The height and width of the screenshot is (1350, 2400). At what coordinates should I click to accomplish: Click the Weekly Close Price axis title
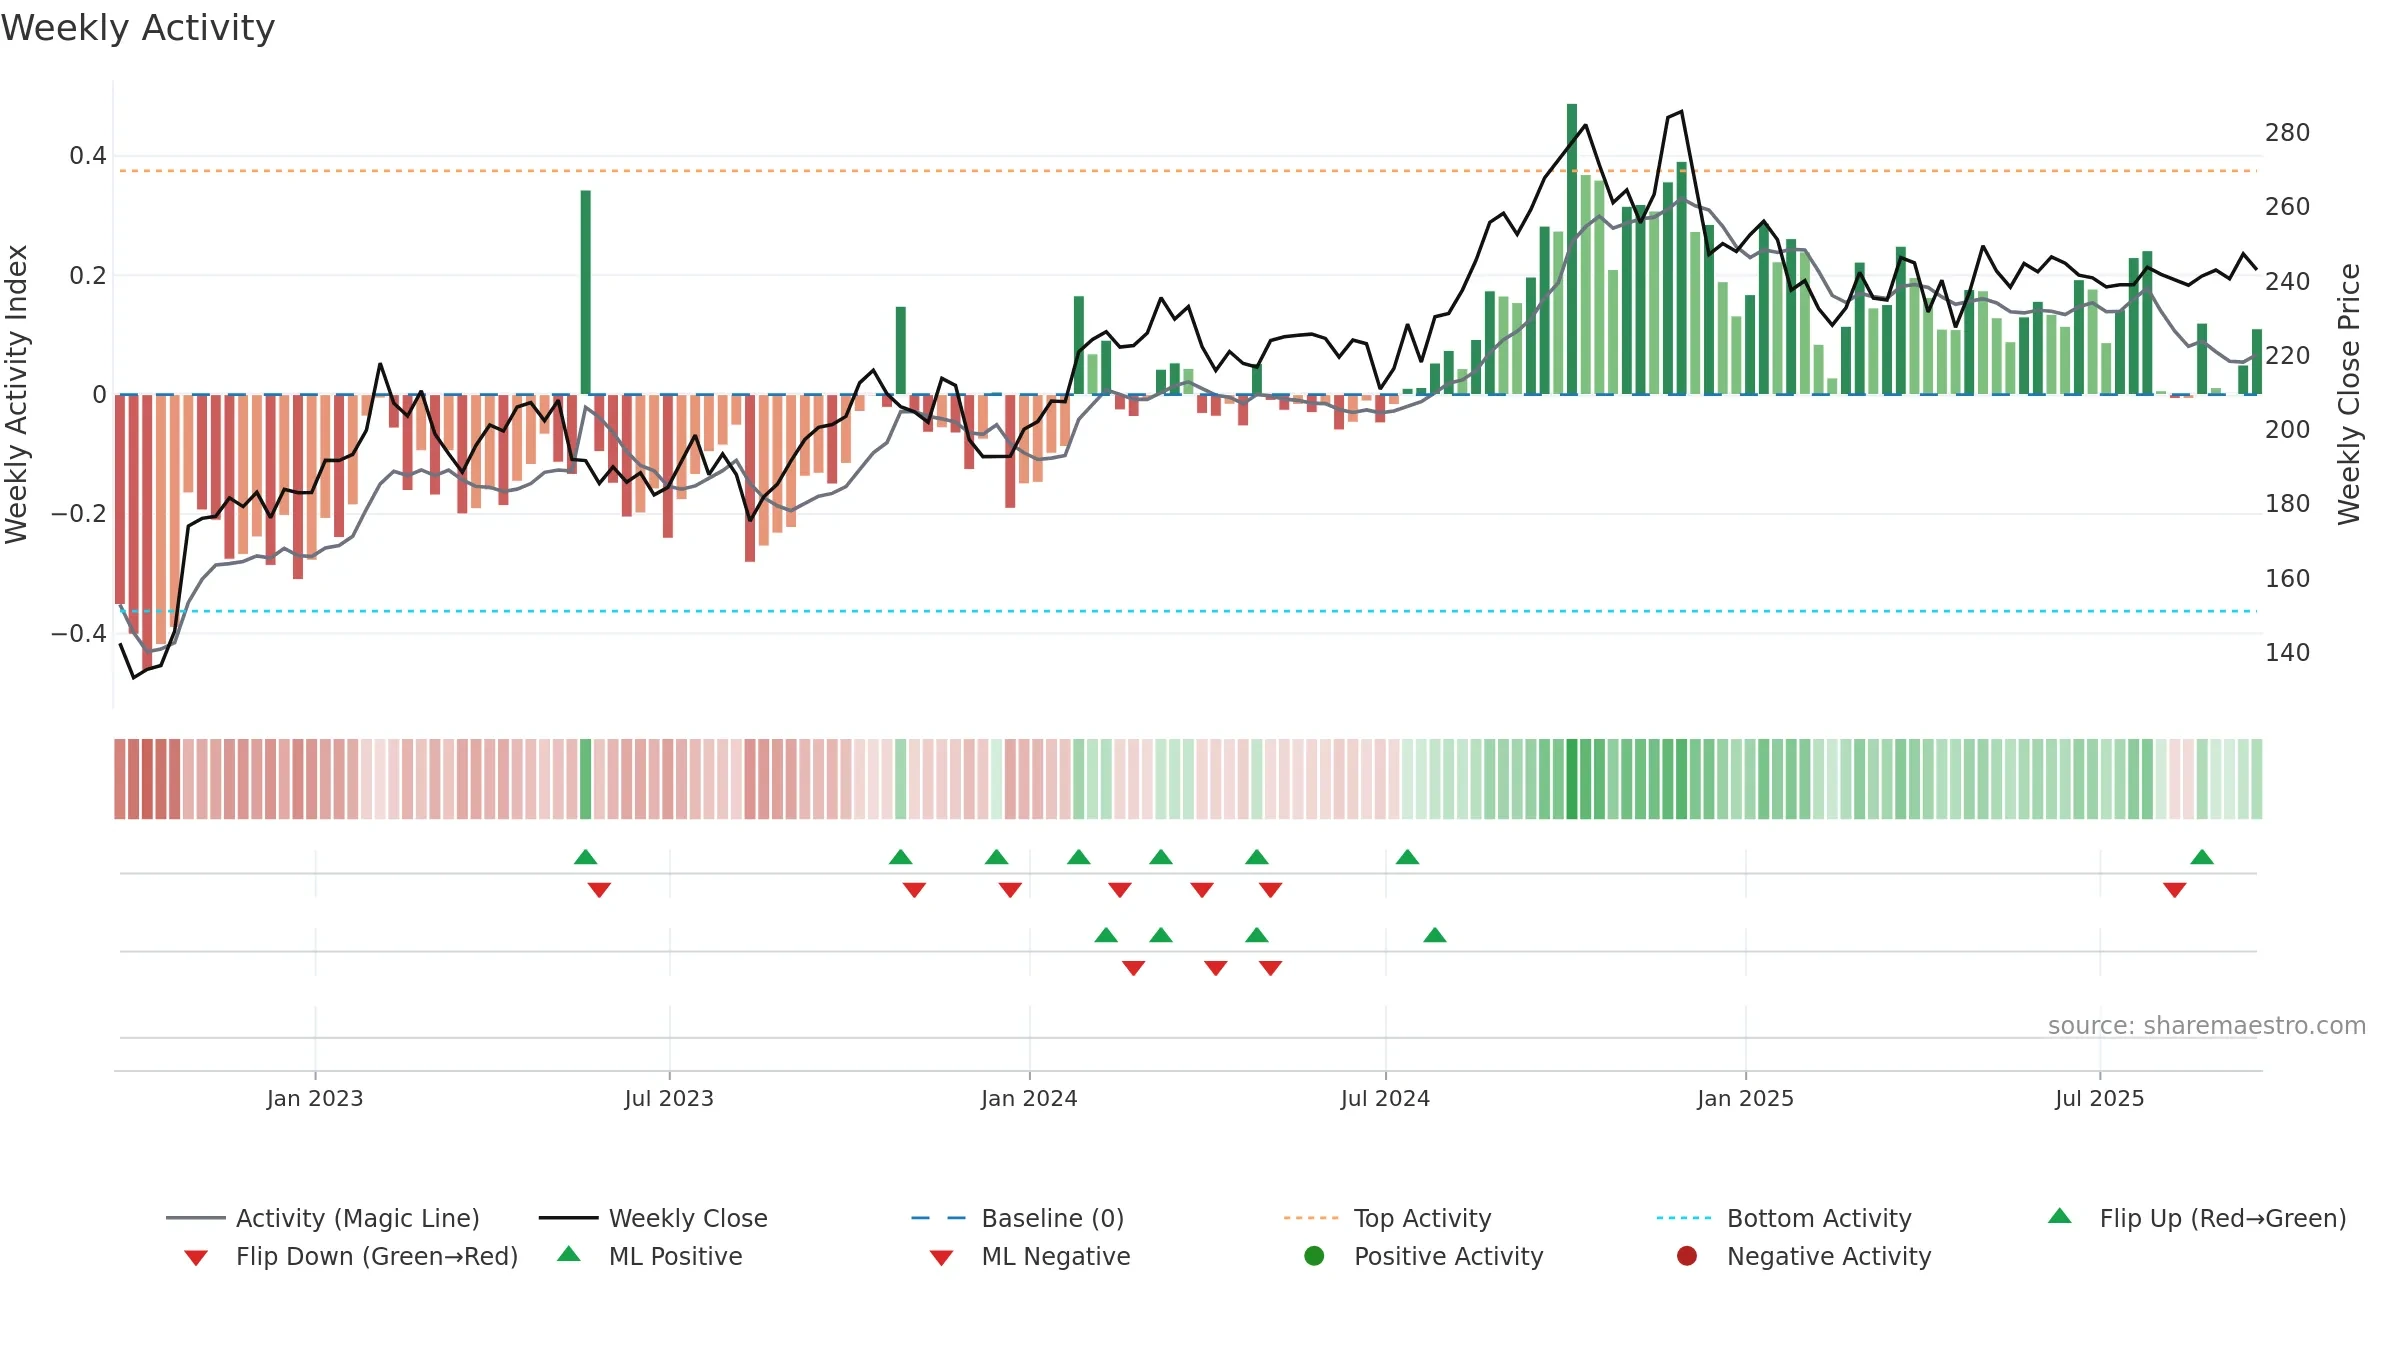[x=2349, y=394]
